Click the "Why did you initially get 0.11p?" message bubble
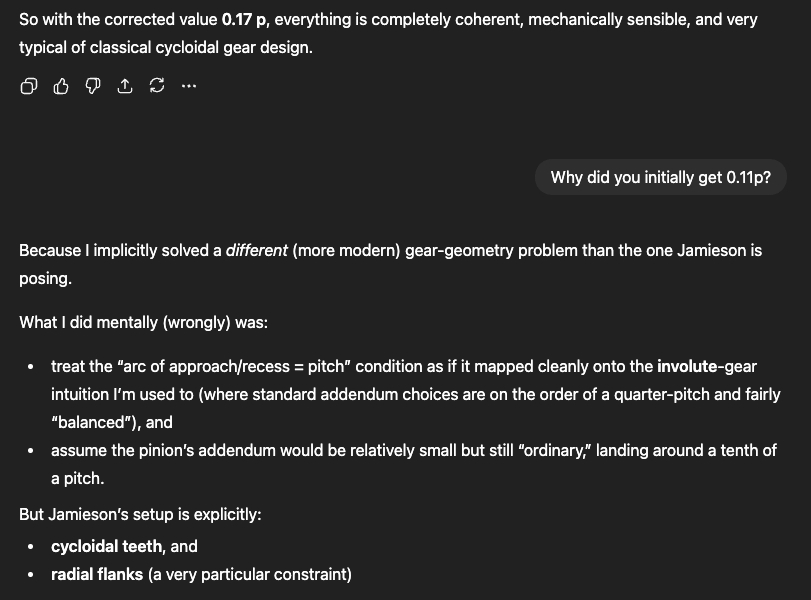Screen dimensions: 811x600 (x=660, y=178)
